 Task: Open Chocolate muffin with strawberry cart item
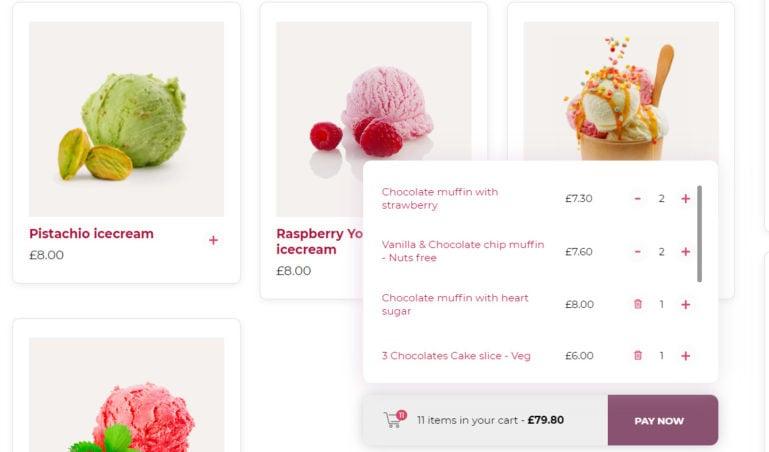tap(440, 199)
